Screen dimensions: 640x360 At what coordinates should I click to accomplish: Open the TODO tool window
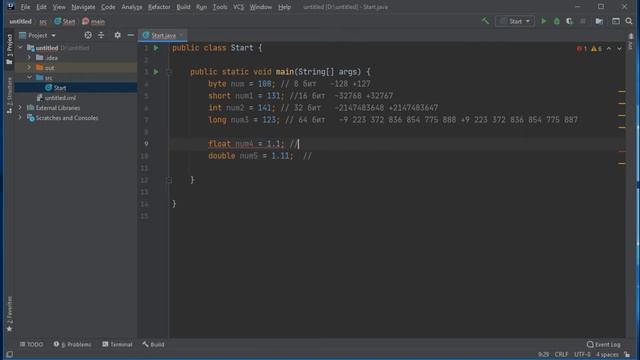pos(31,344)
